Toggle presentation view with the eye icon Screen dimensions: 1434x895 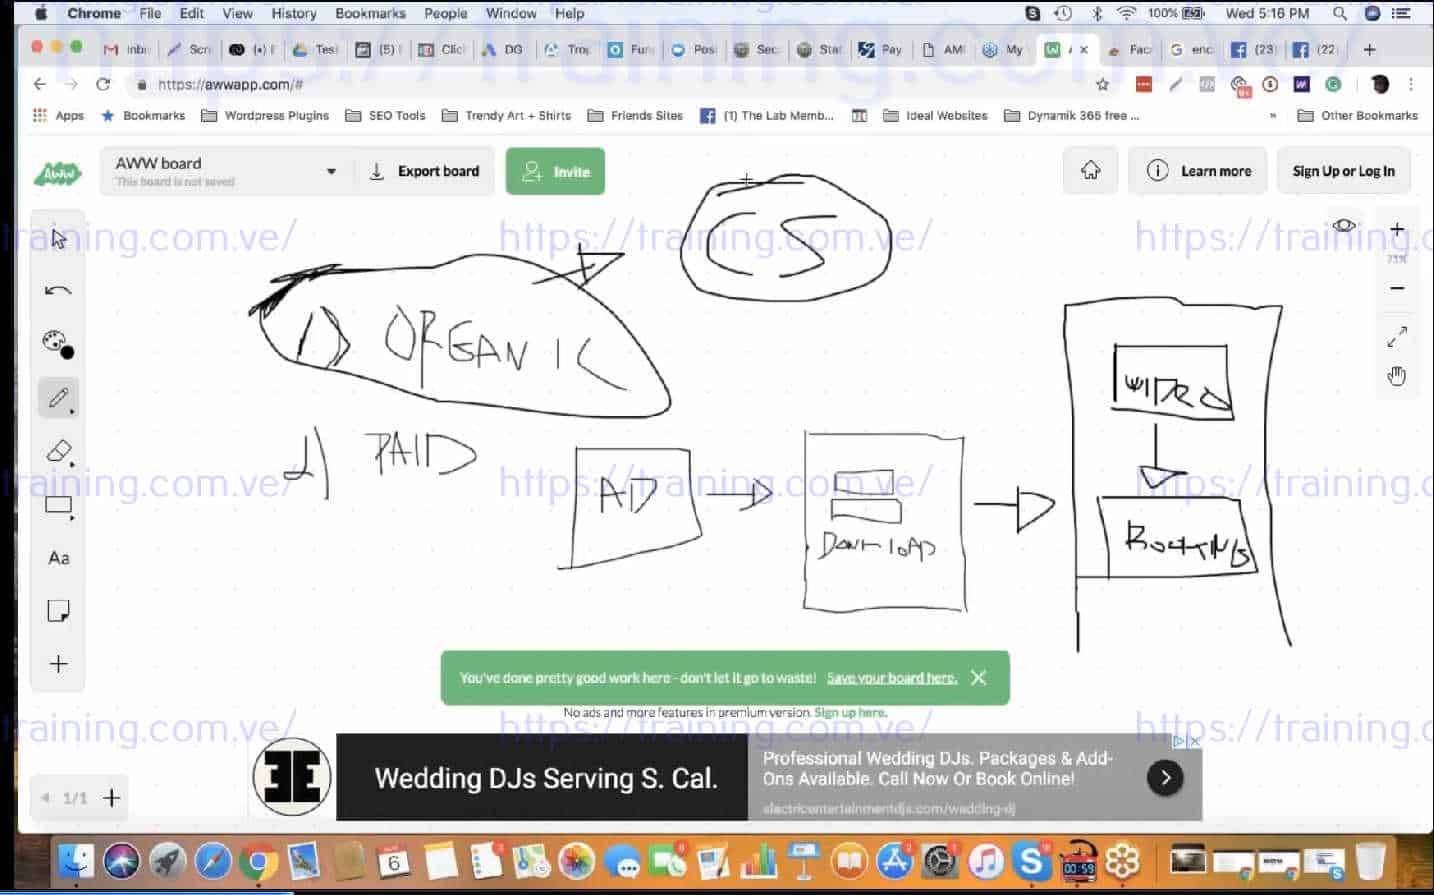pos(1344,225)
